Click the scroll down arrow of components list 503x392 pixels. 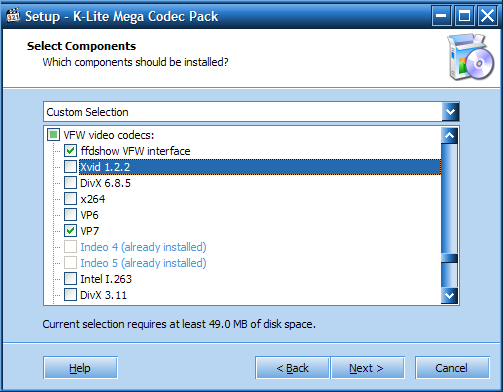[x=449, y=295]
